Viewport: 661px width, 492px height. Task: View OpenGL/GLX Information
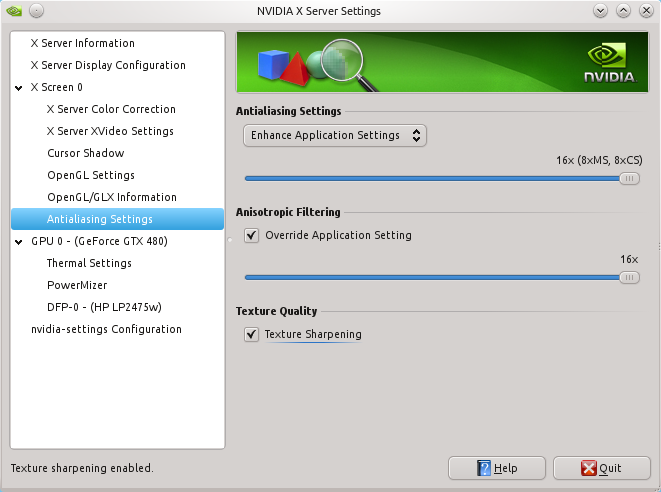click(112, 197)
